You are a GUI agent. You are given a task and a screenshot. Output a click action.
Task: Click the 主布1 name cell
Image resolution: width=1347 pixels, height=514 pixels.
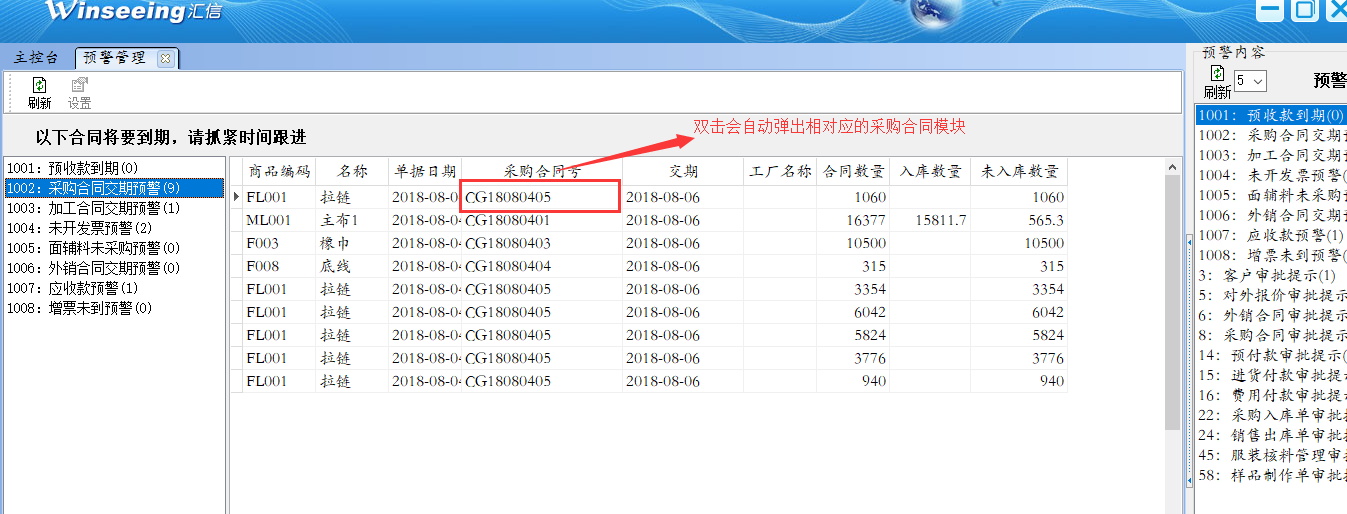pyautogui.click(x=352, y=220)
